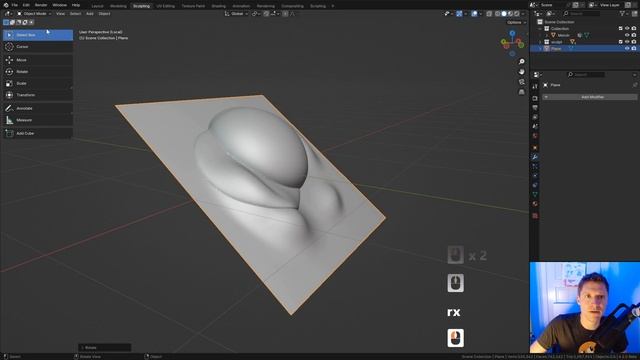Select the Add Cube tool
The image size is (640, 360).
[38, 133]
